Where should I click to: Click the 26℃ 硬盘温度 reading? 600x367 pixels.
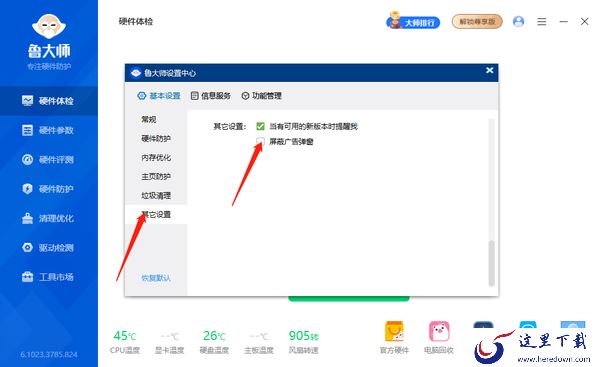[214, 342]
